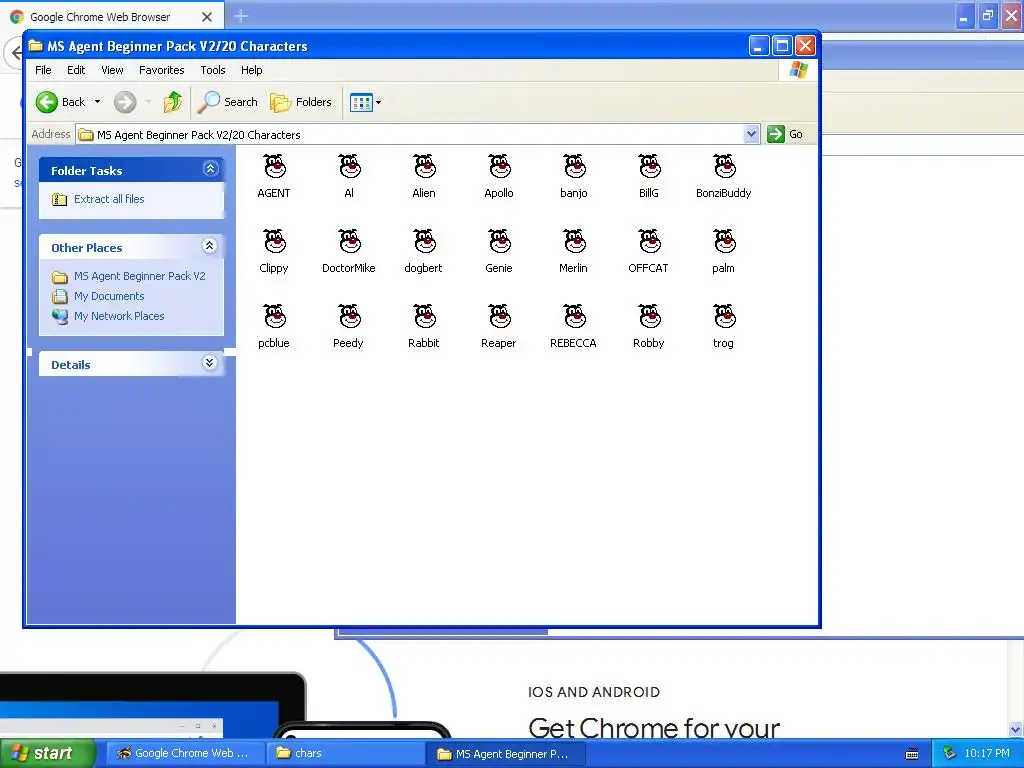1024x768 pixels.
Task: Switch to Google Chrome Web taskbar item
Action: [184, 753]
